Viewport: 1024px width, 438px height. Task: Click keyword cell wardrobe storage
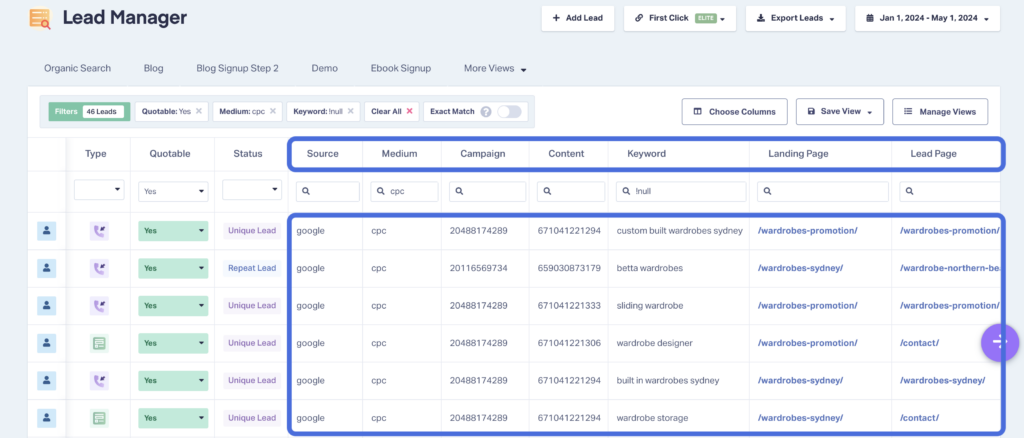[652, 418]
